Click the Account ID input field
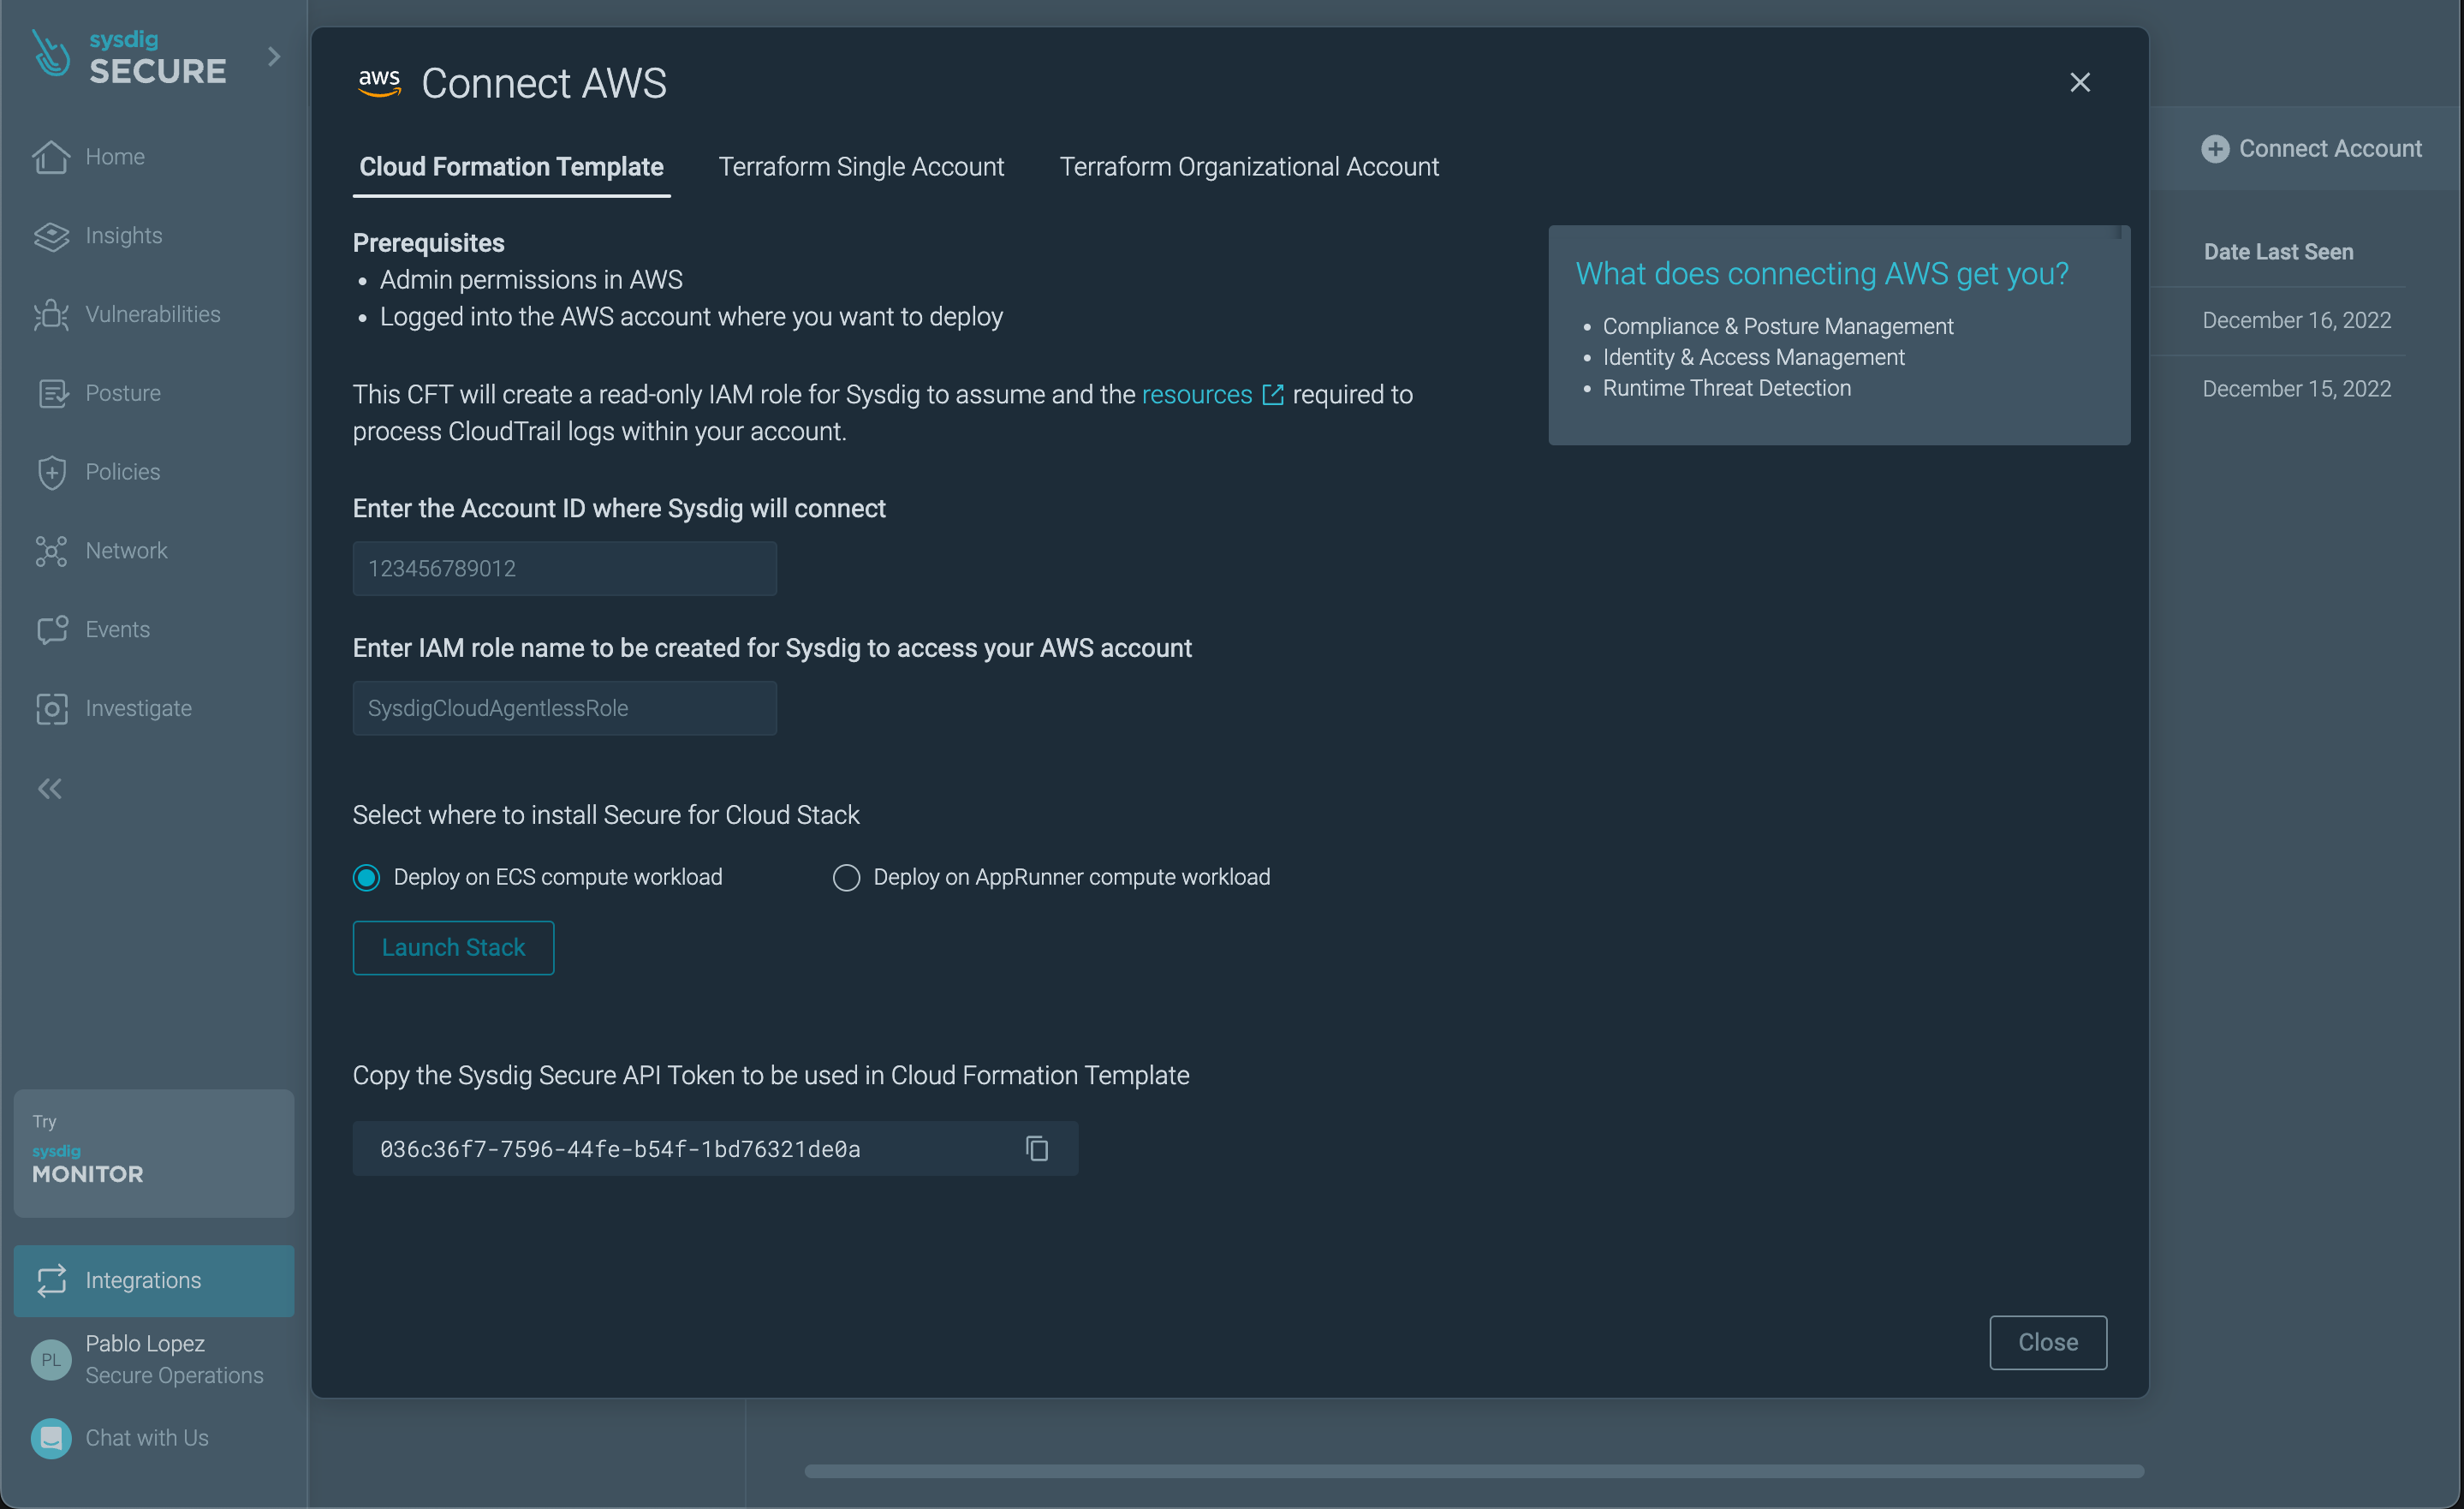This screenshot has width=2464, height=1509. coord(564,568)
